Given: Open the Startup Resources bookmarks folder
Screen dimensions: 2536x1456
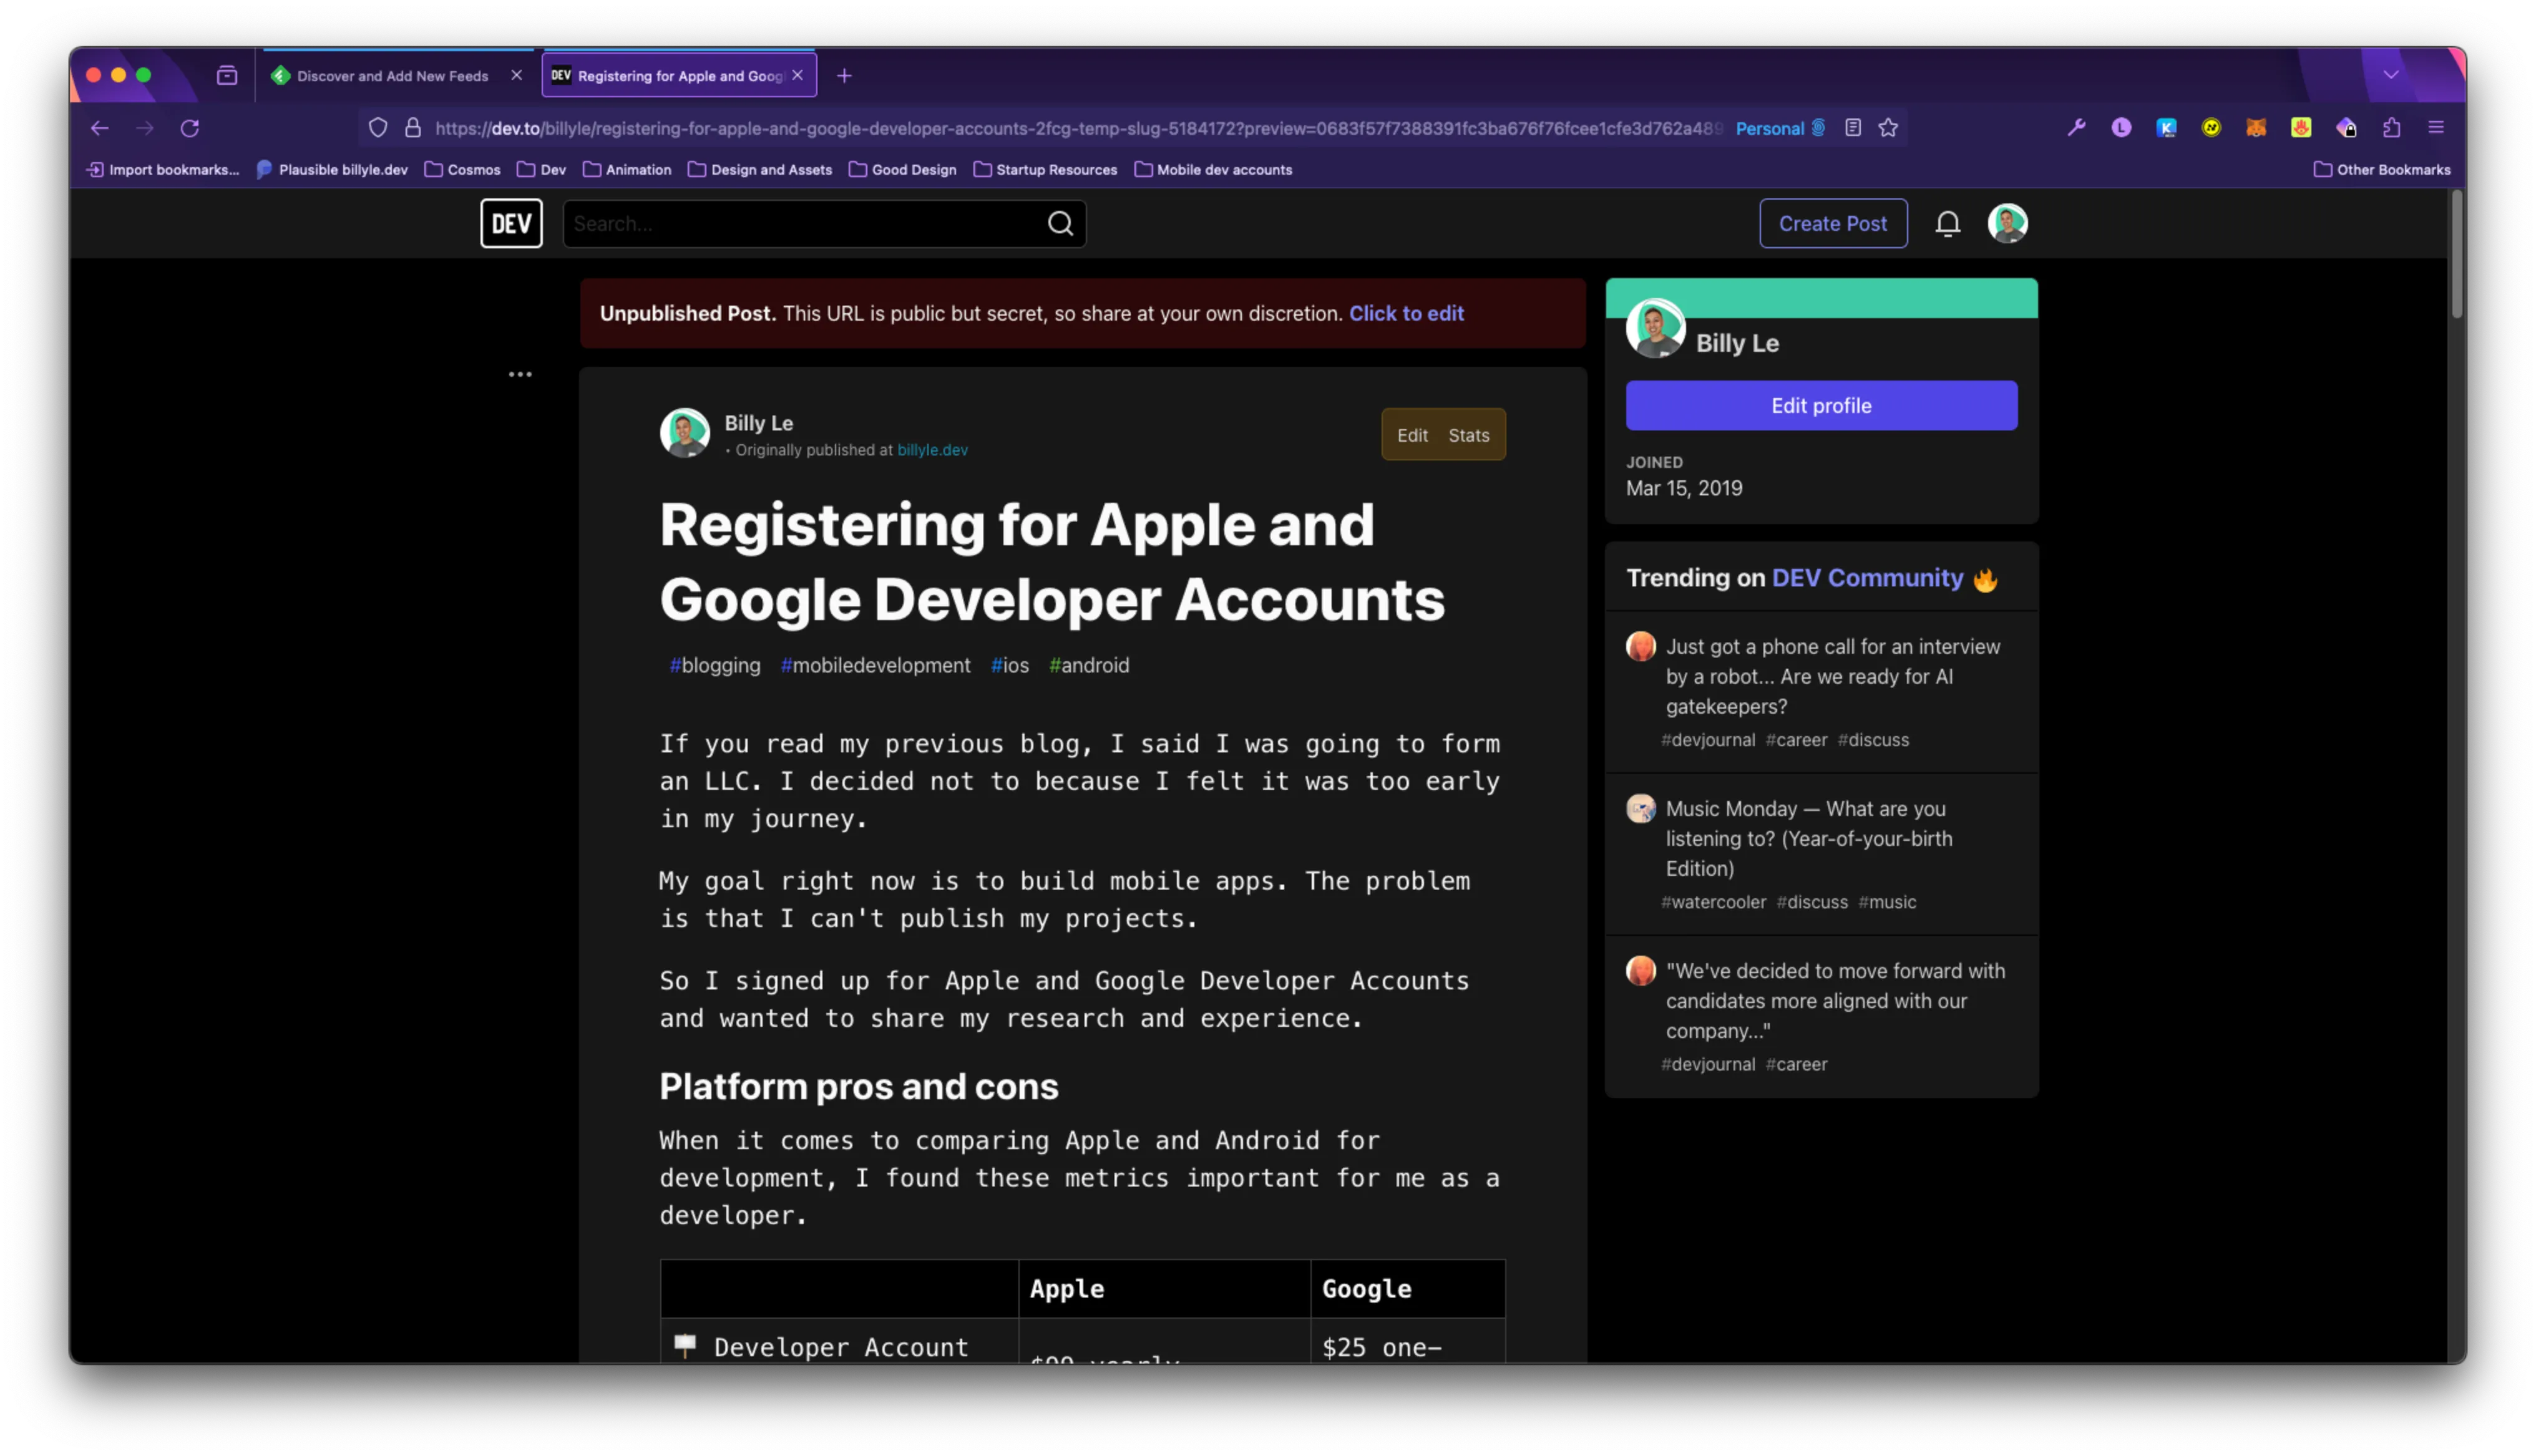Looking at the screenshot, I should (x=1046, y=170).
